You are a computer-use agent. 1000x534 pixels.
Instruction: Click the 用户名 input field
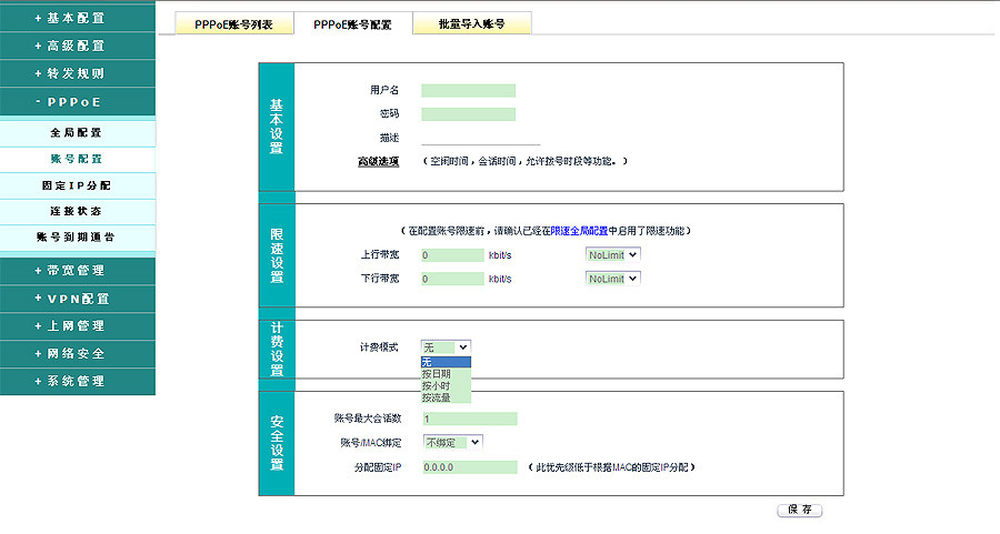[x=468, y=90]
